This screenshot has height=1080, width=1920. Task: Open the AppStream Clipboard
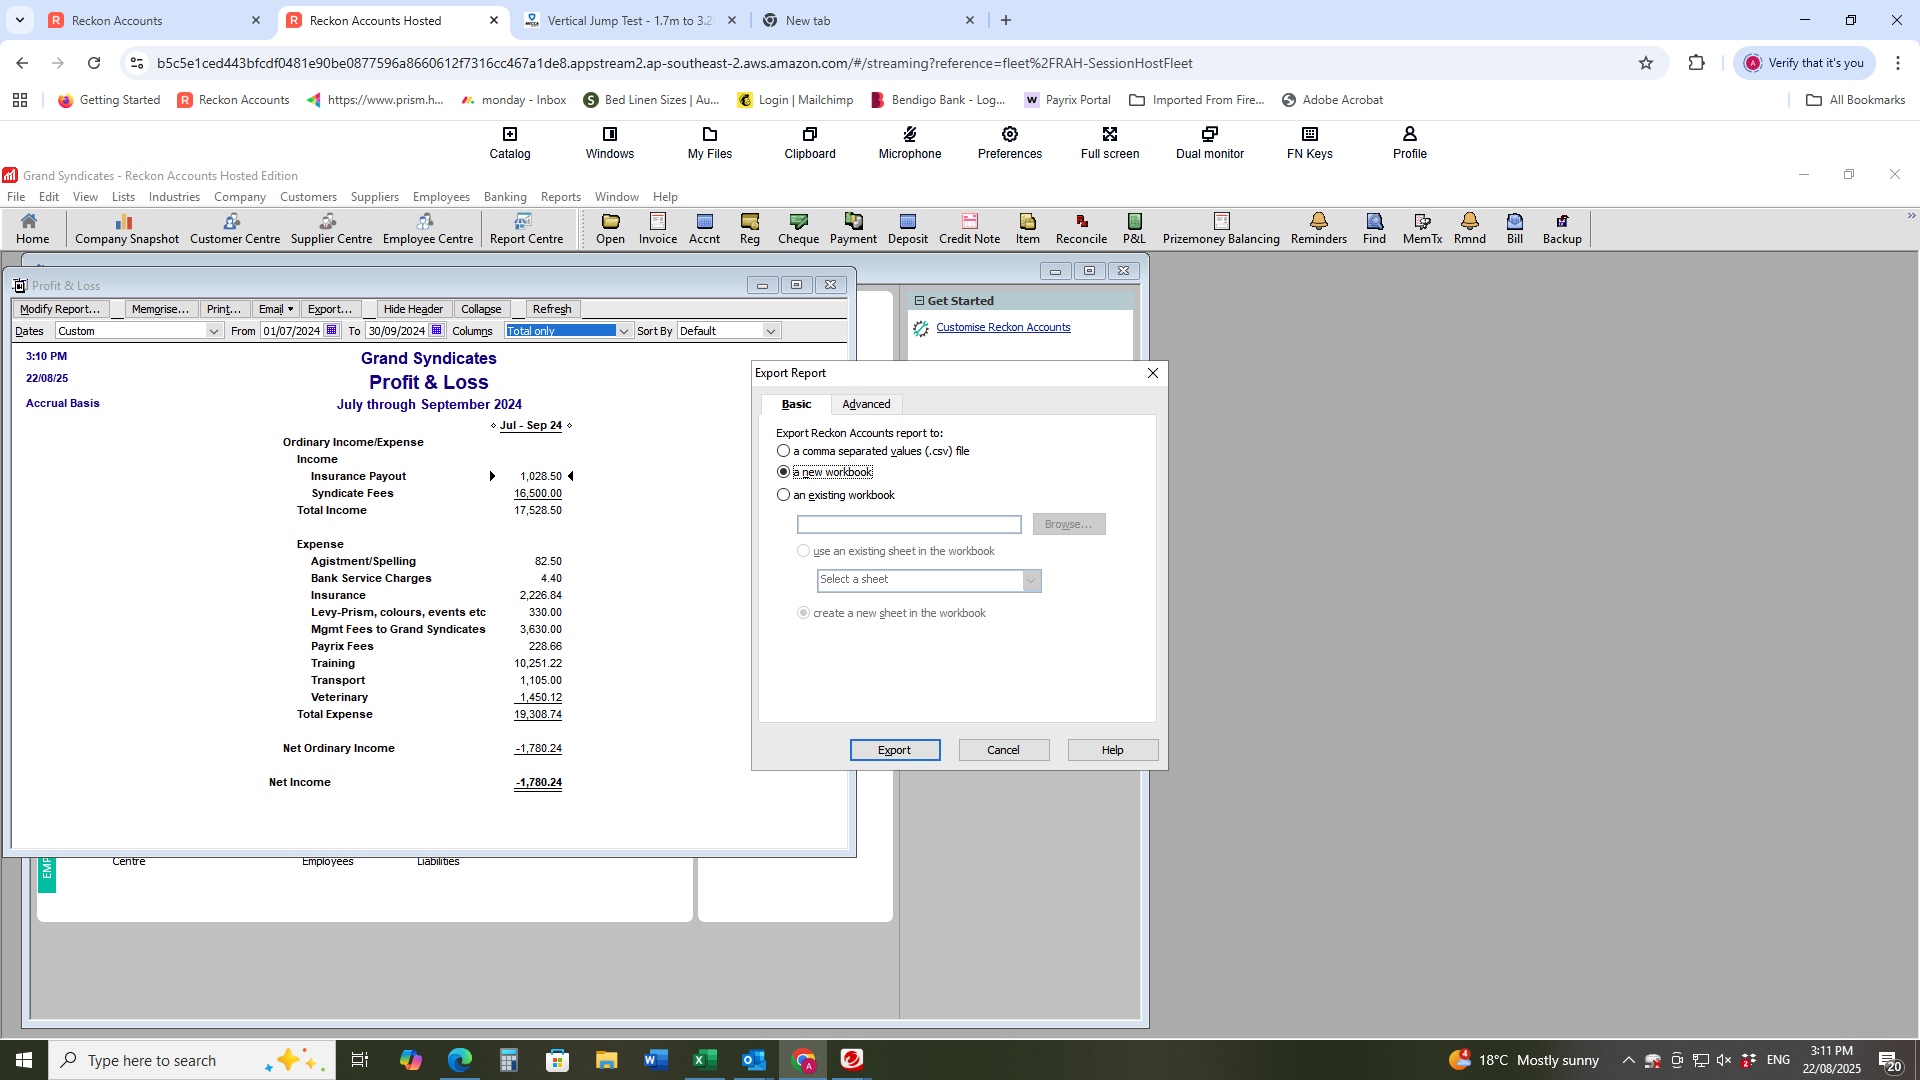pyautogui.click(x=809, y=142)
